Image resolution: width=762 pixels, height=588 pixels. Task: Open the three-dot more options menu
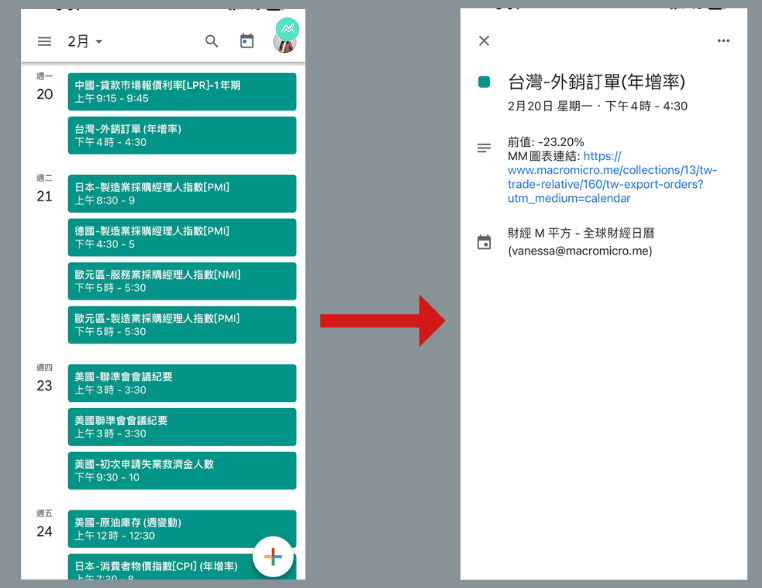click(x=724, y=41)
